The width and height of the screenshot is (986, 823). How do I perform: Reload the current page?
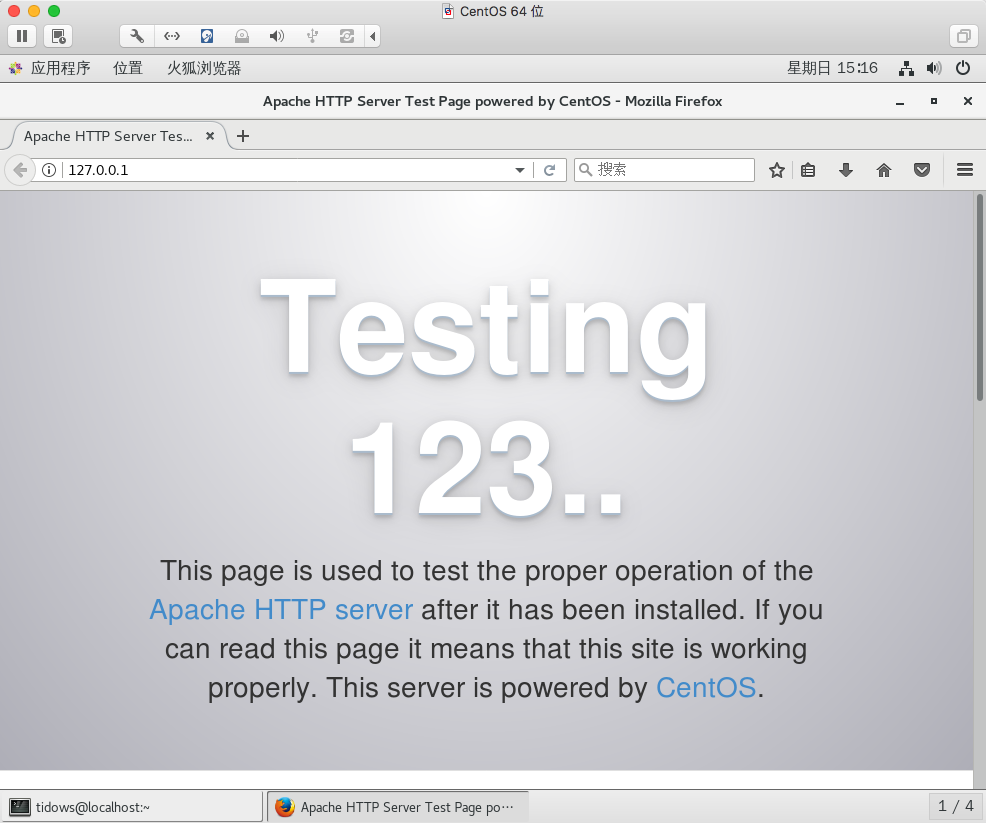click(x=550, y=170)
